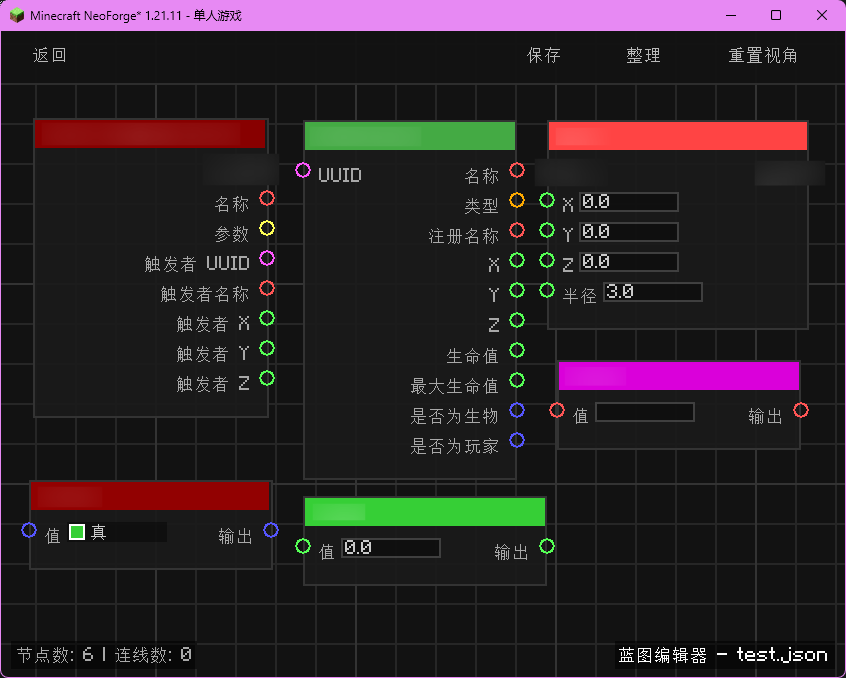Click the green 半径 input pin
Screen dimensions: 846x678
(547, 290)
